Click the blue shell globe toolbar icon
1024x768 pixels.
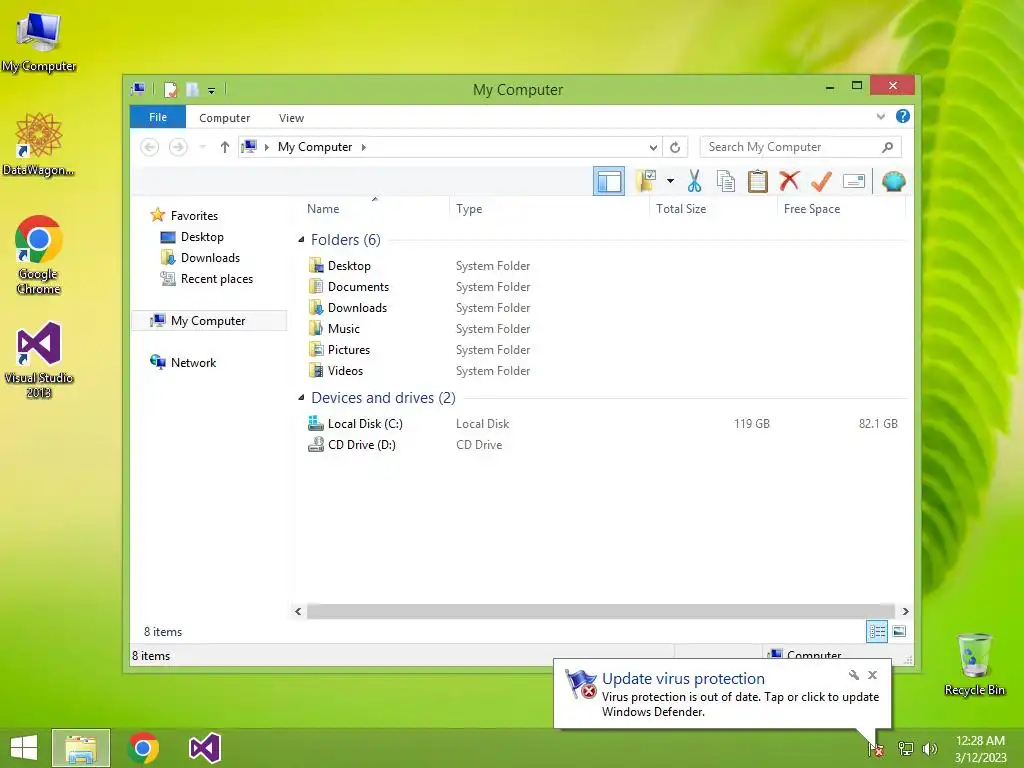(x=893, y=181)
